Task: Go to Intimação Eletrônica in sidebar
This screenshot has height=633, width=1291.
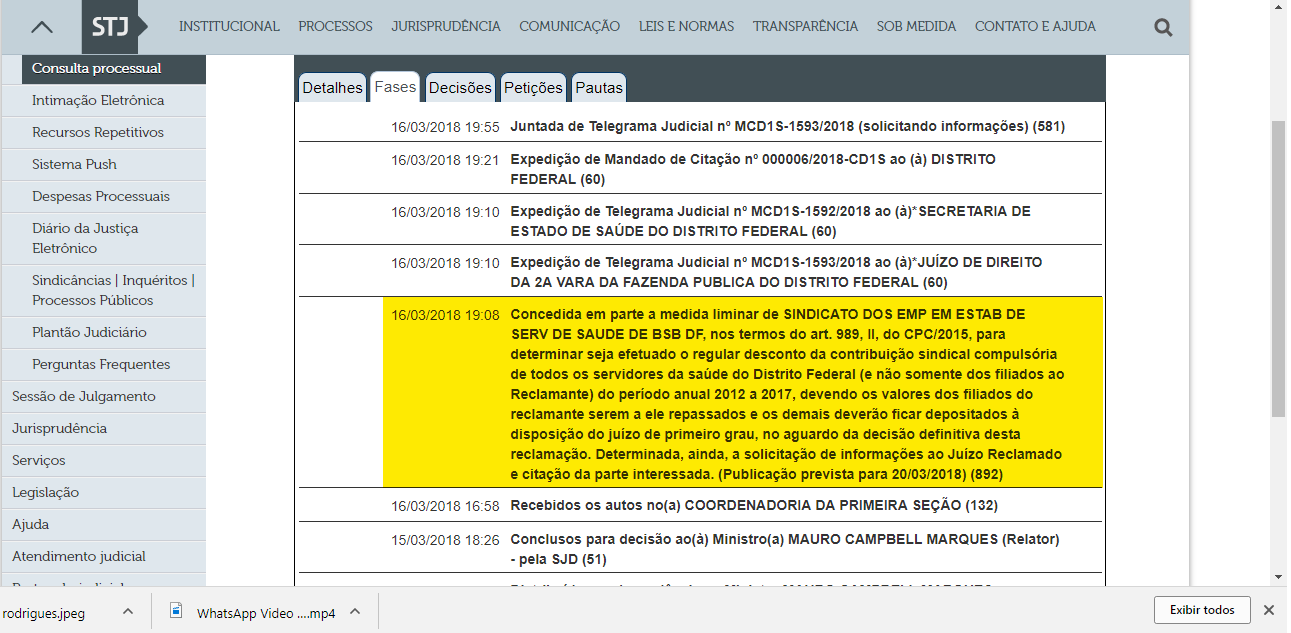Action: pyautogui.click(x=98, y=101)
